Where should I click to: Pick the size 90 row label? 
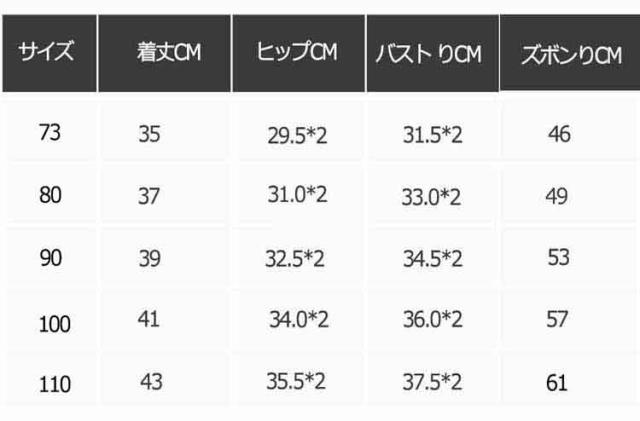click(49, 258)
